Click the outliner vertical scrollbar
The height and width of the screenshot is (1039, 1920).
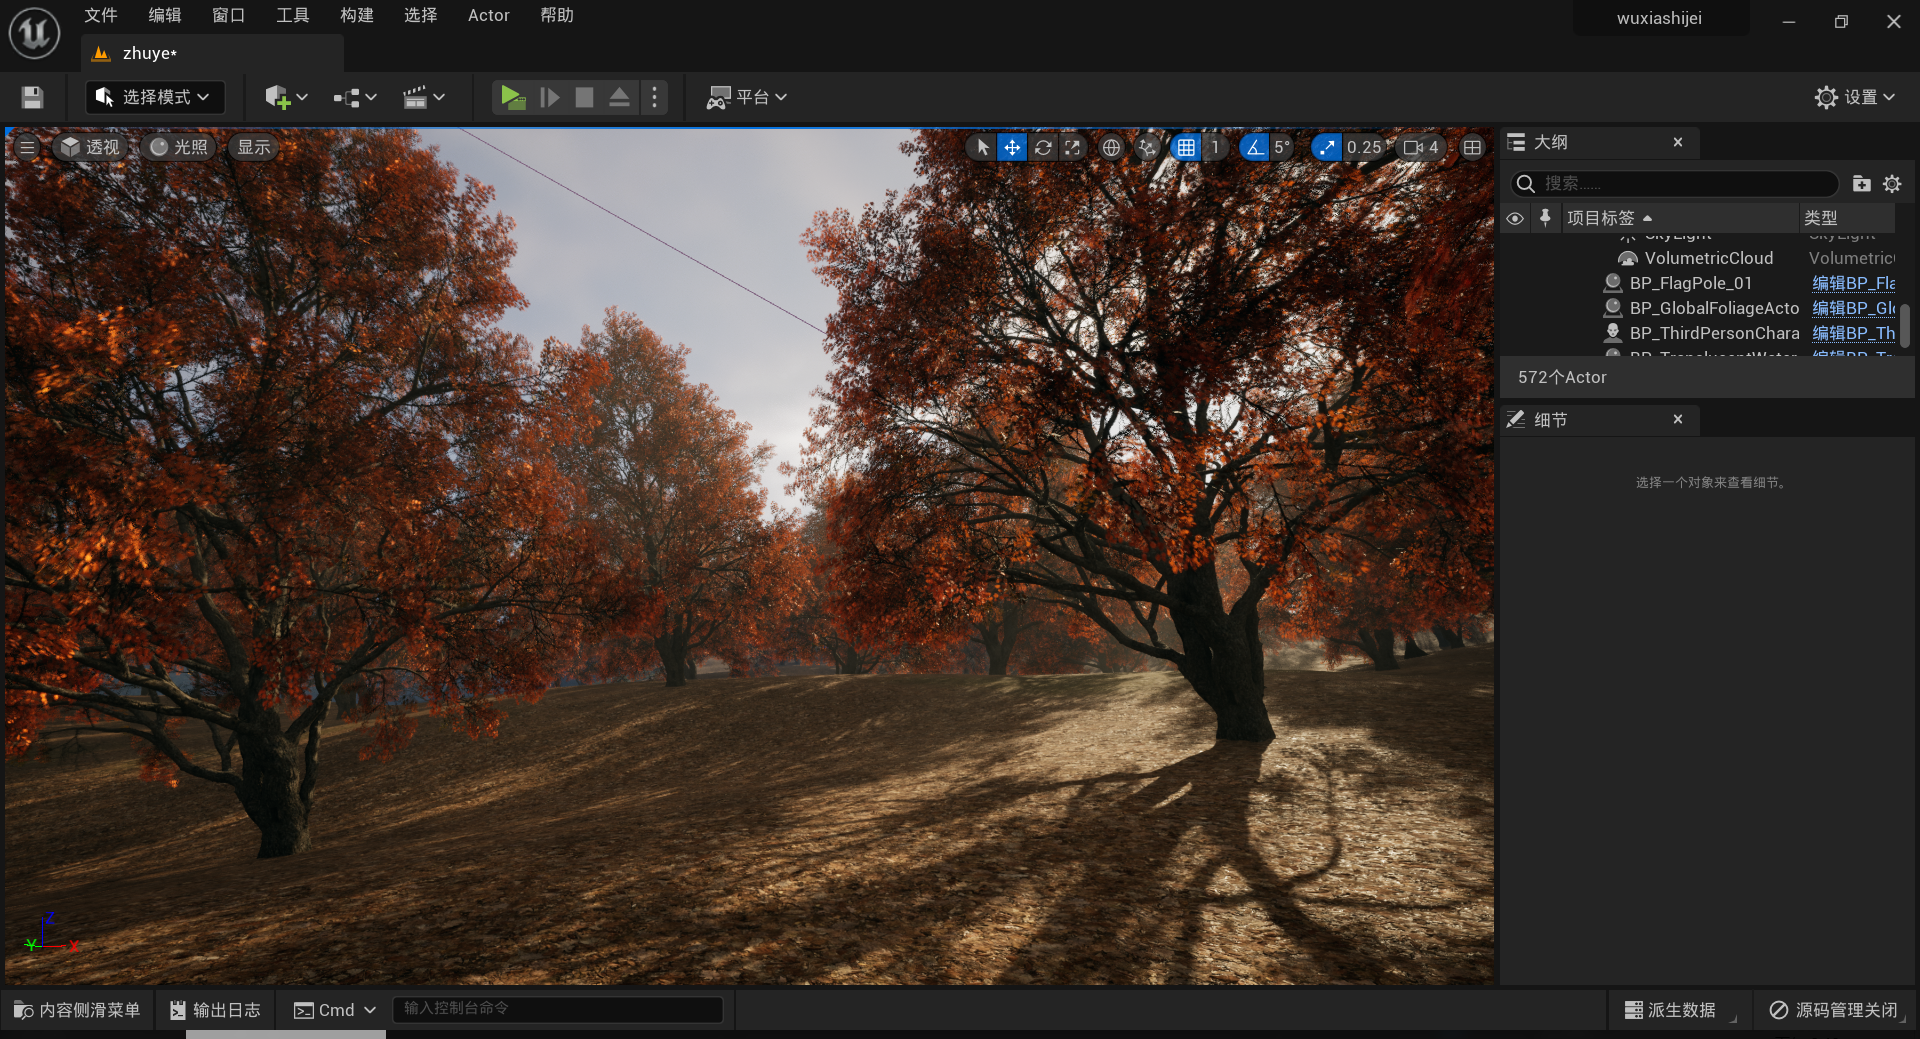(1905, 327)
